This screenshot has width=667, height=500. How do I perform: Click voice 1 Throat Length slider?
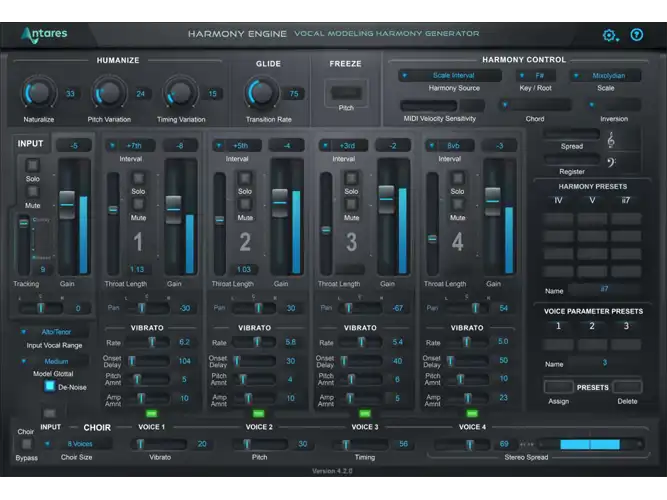click(x=113, y=223)
